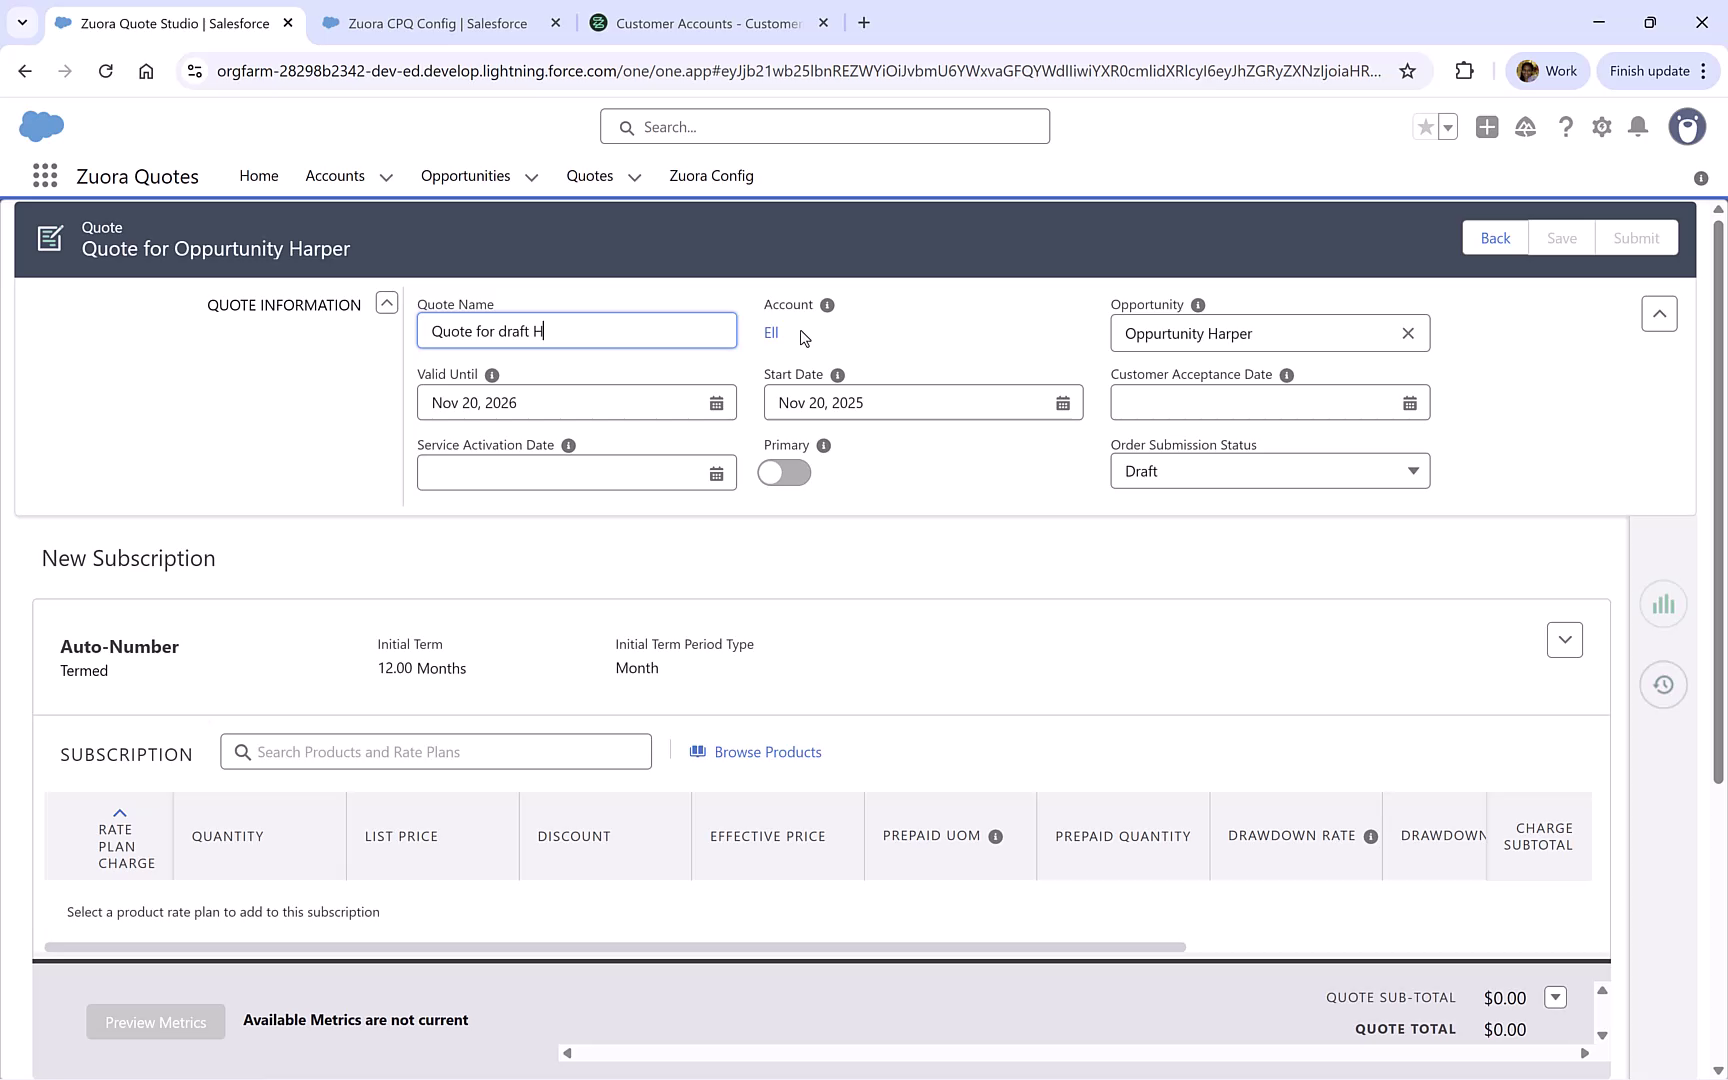
Task: Clear the Oppurtunity Harper opportunity field
Action: click(x=1408, y=333)
